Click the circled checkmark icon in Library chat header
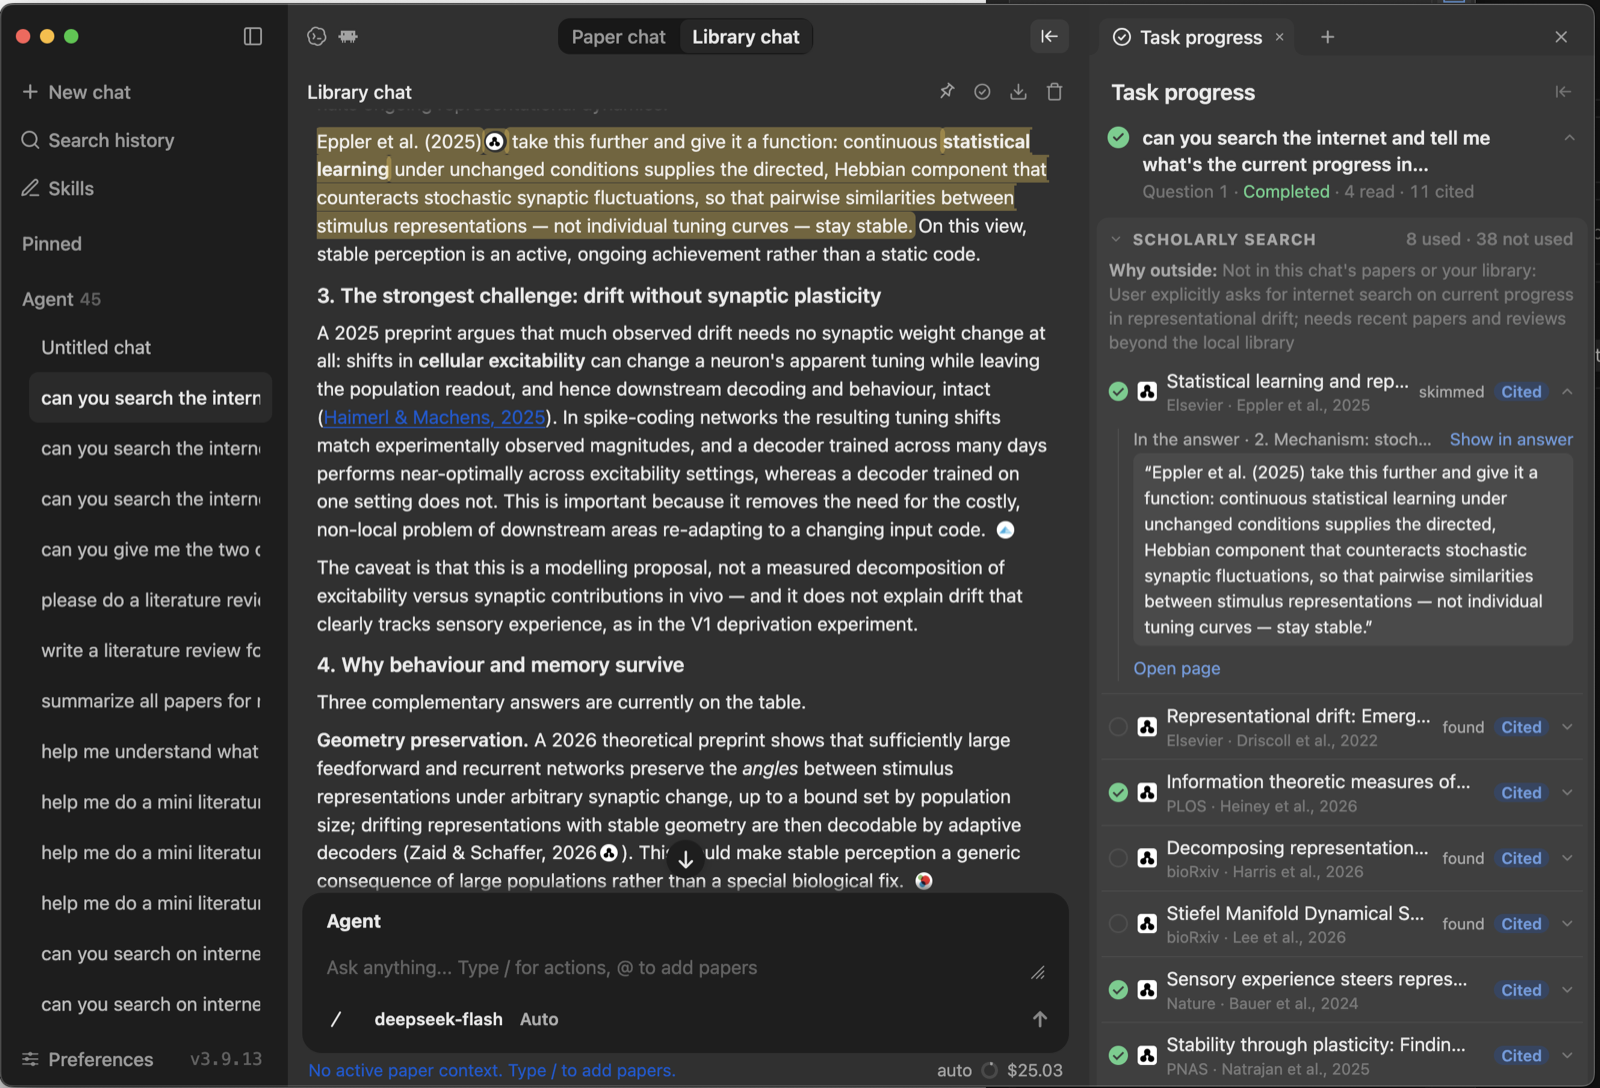The height and width of the screenshot is (1088, 1600). (982, 92)
